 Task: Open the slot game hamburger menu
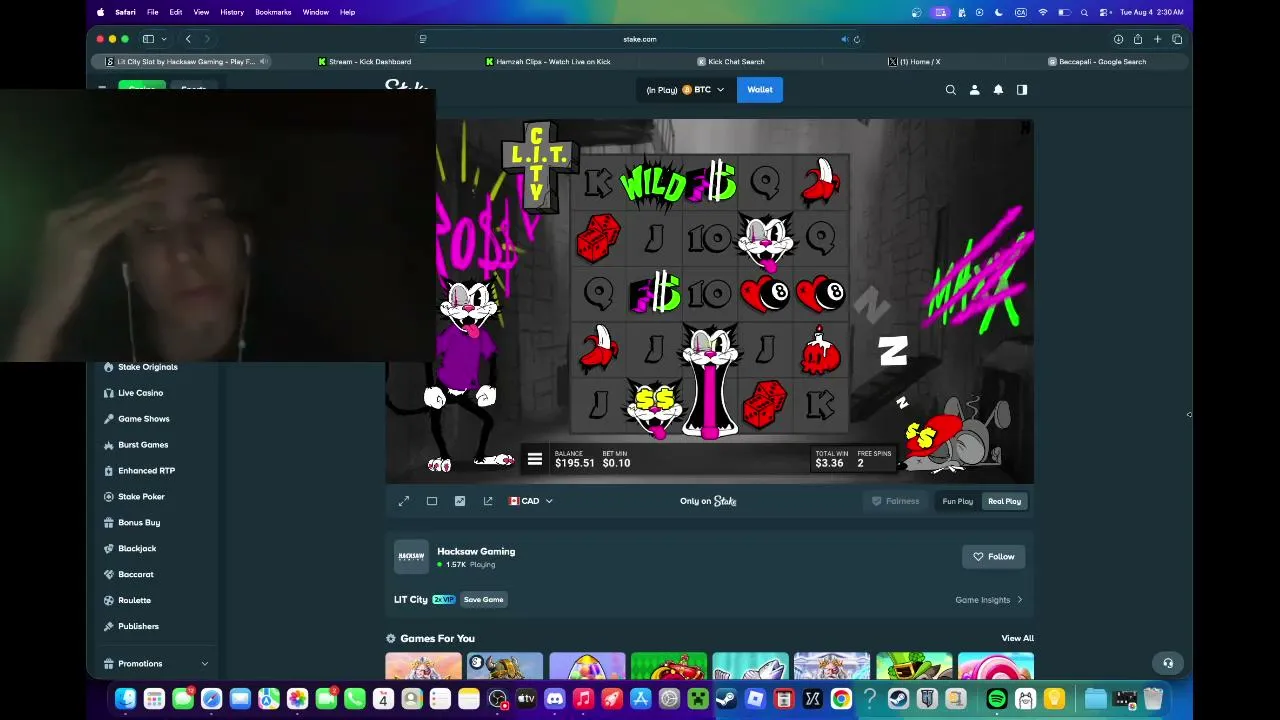535,459
